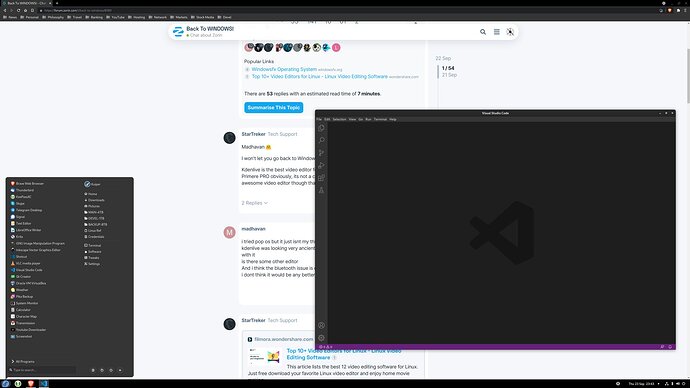Open the Terminal menu in VS Code
690x388 pixels.
point(380,119)
